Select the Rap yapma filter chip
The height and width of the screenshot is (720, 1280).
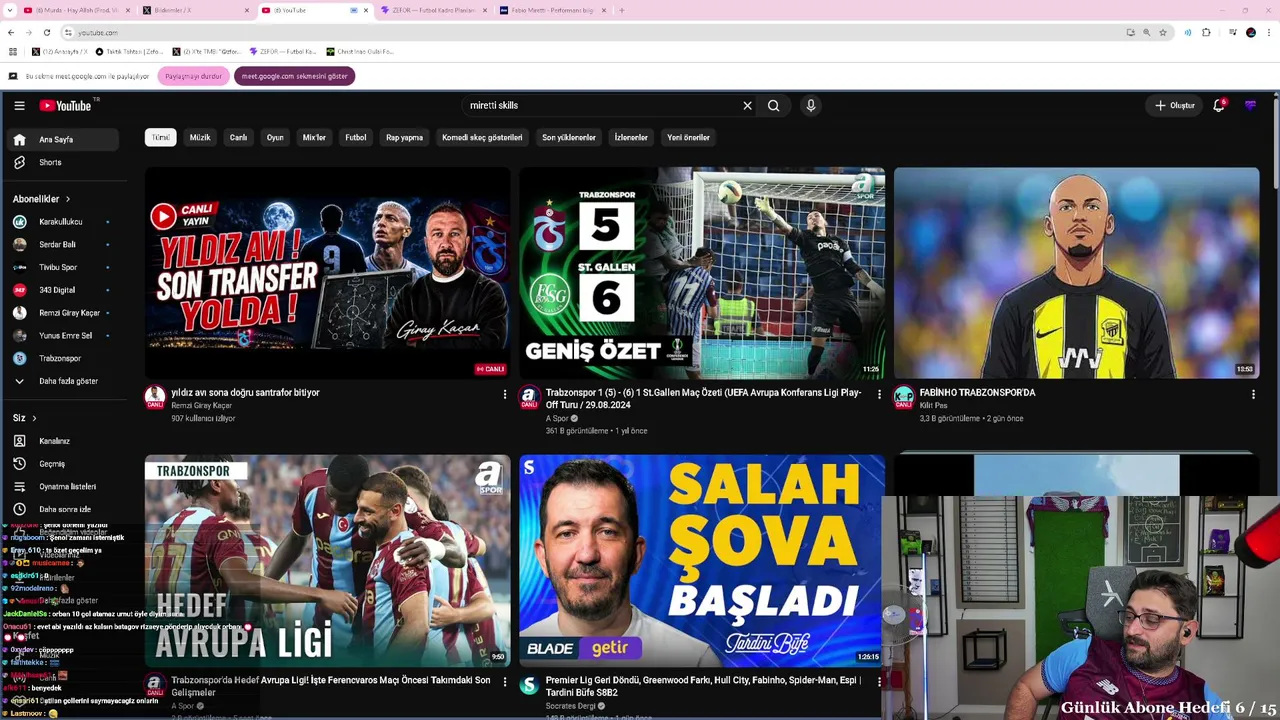(404, 137)
